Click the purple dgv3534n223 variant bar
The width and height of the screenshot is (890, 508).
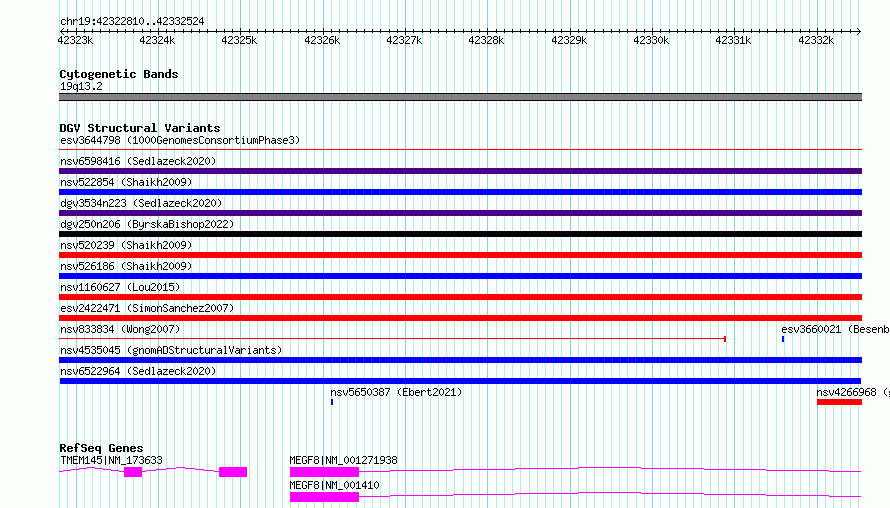click(x=460, y=213)
